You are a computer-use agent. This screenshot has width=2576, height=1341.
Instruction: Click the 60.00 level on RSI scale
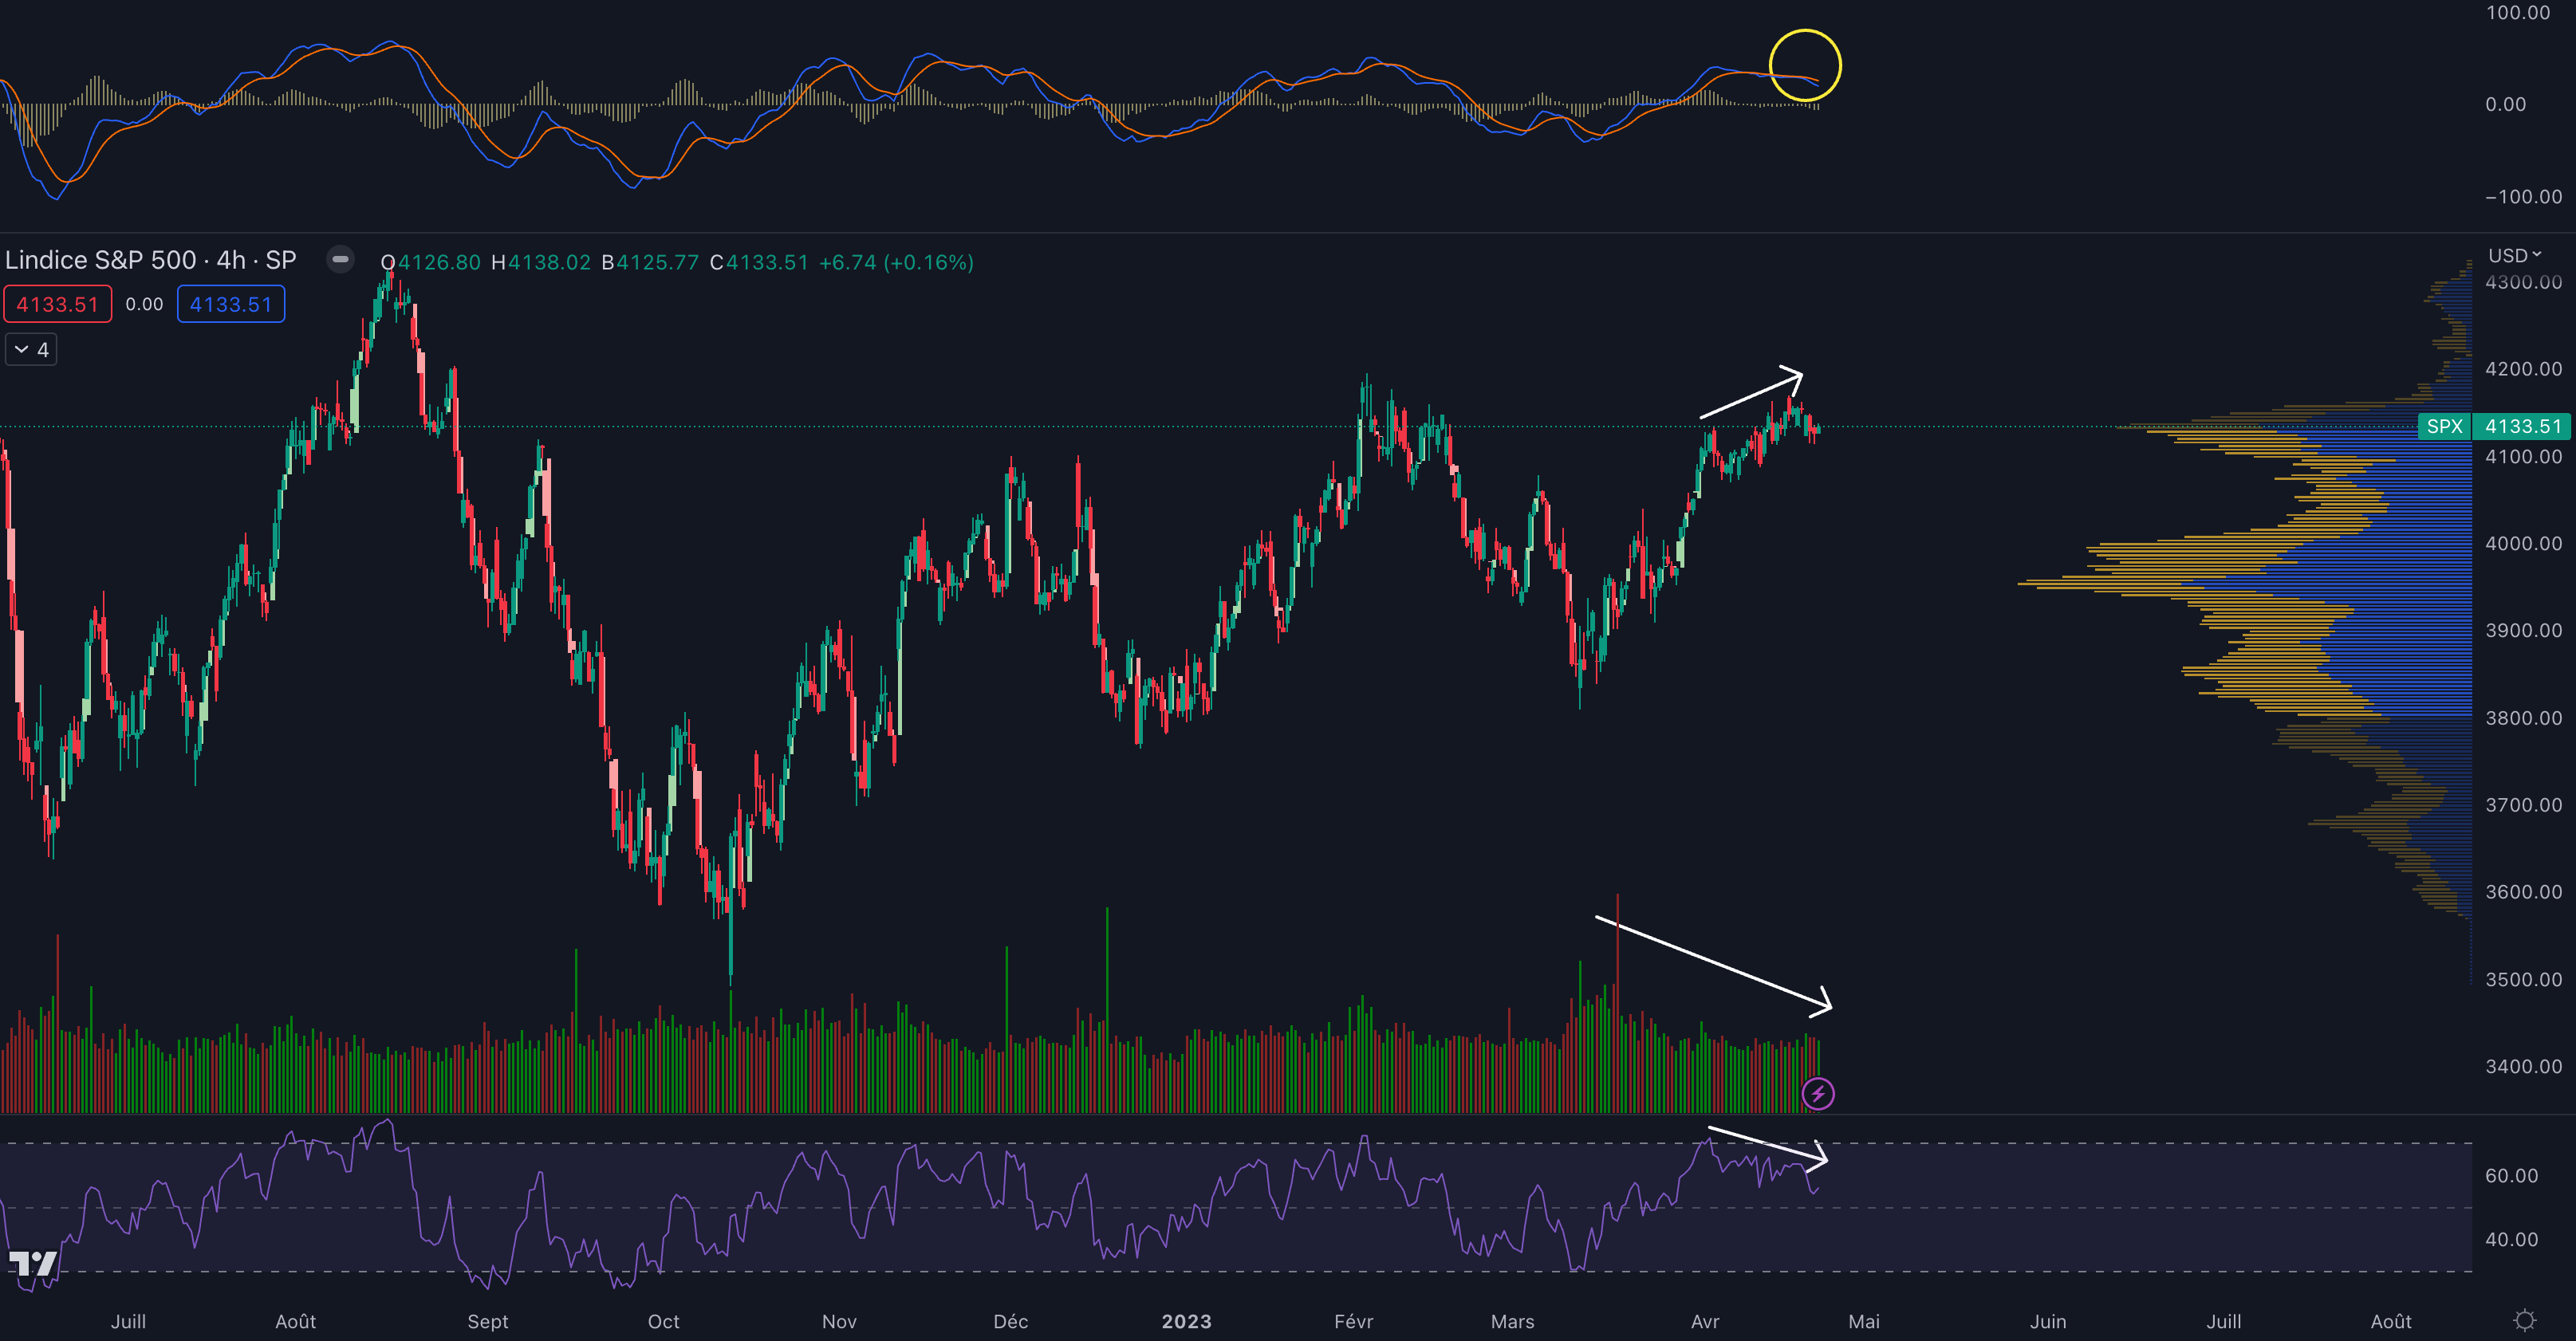(x=2511, y=1176)
